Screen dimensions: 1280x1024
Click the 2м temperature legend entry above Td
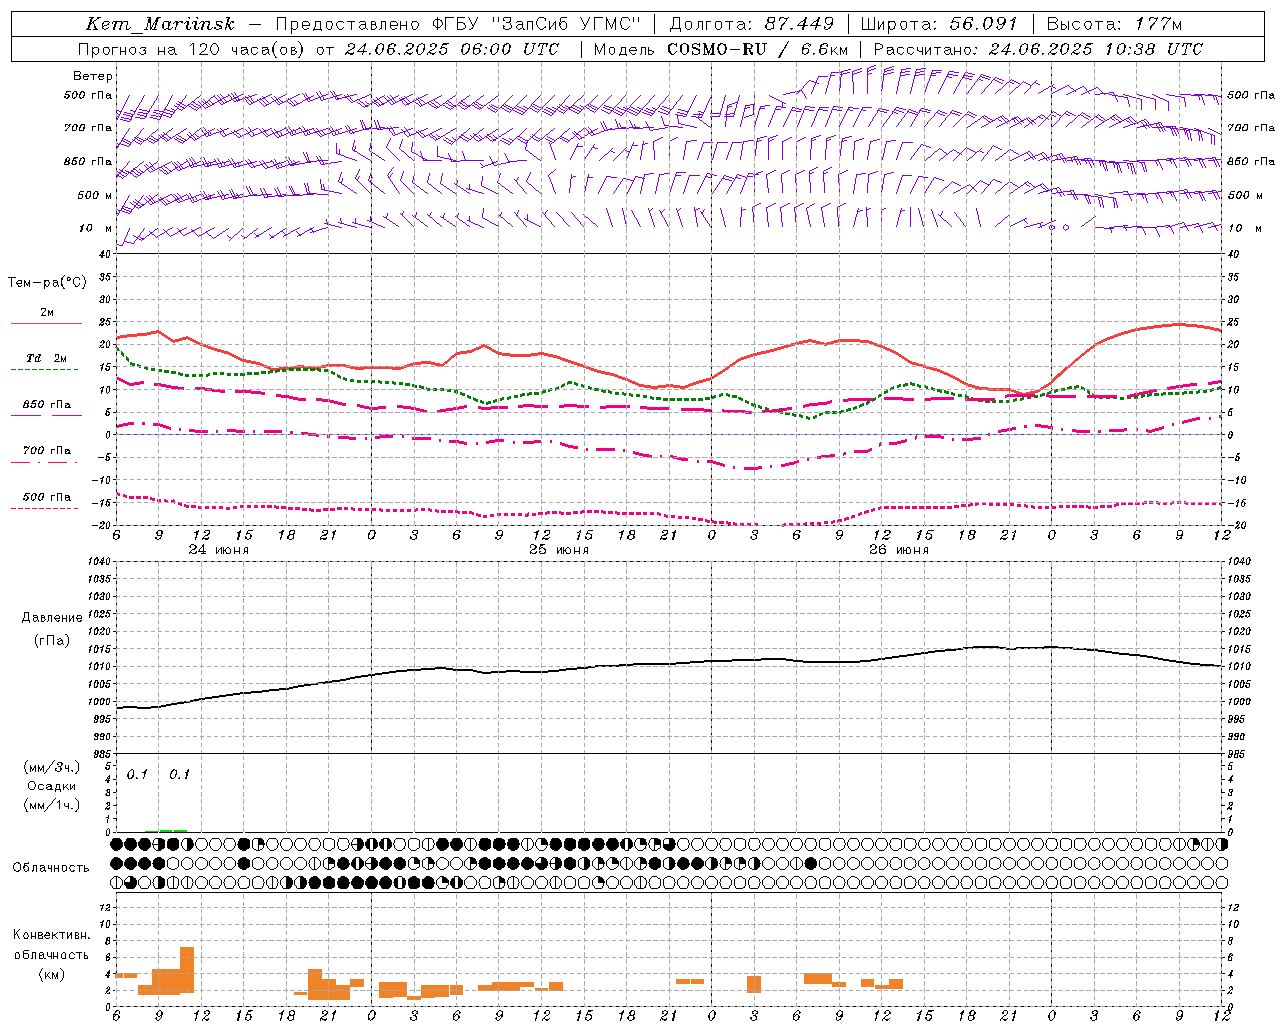click(47, 312)
